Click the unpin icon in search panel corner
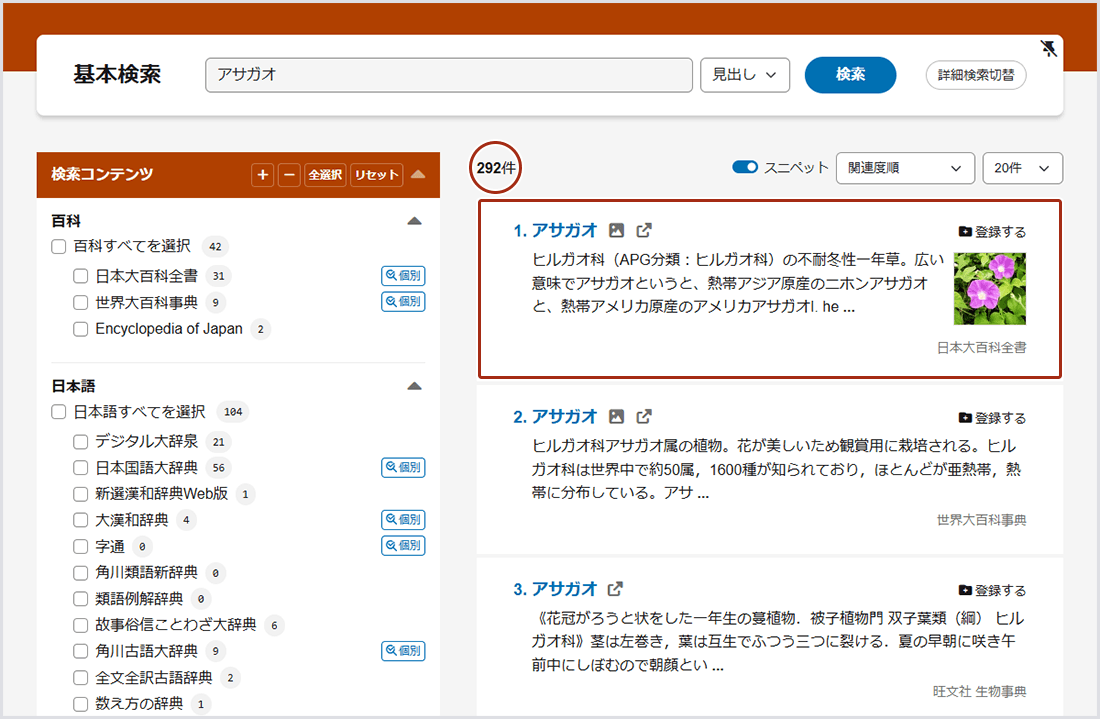 pyautogui.click(x=1048, y=48)
